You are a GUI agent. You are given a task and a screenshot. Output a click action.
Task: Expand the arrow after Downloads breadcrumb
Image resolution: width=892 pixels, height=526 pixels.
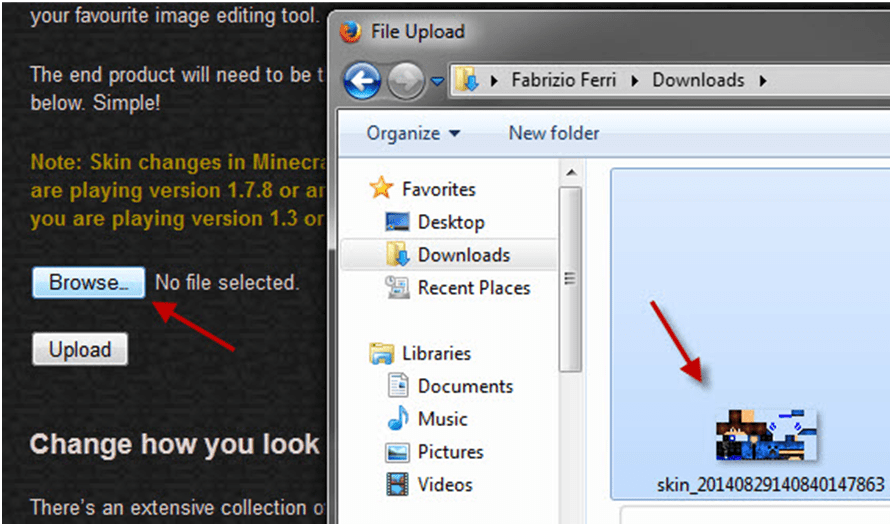coord(763,81)
